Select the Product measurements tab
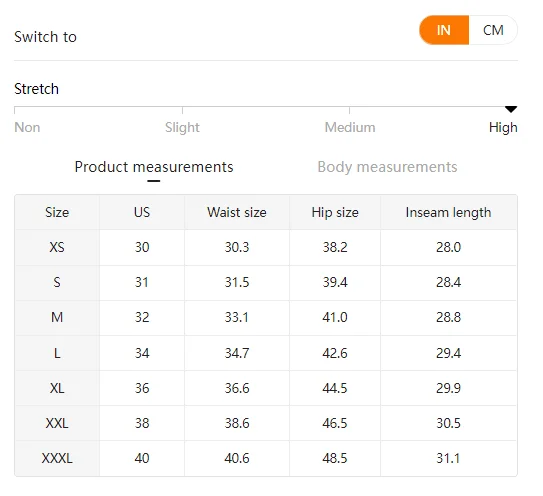Viewport: 543px width, 496px height. 154,167
